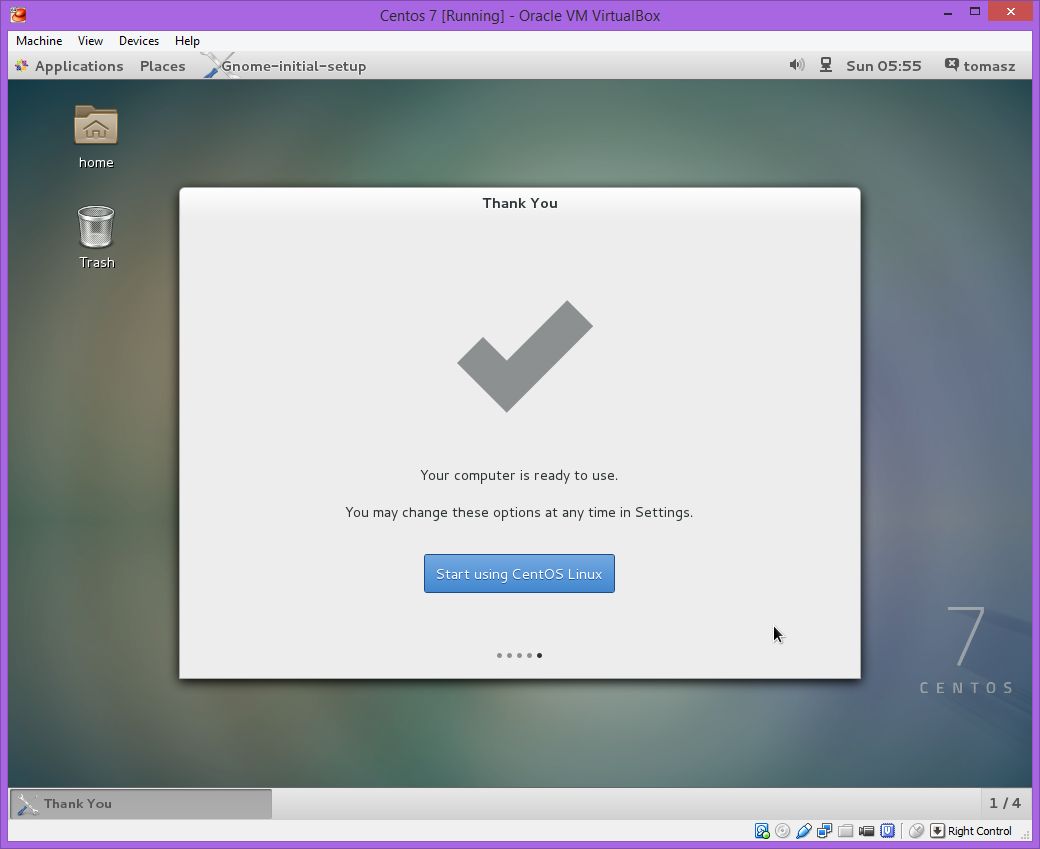Open the Devices menu

click(139, 41)
